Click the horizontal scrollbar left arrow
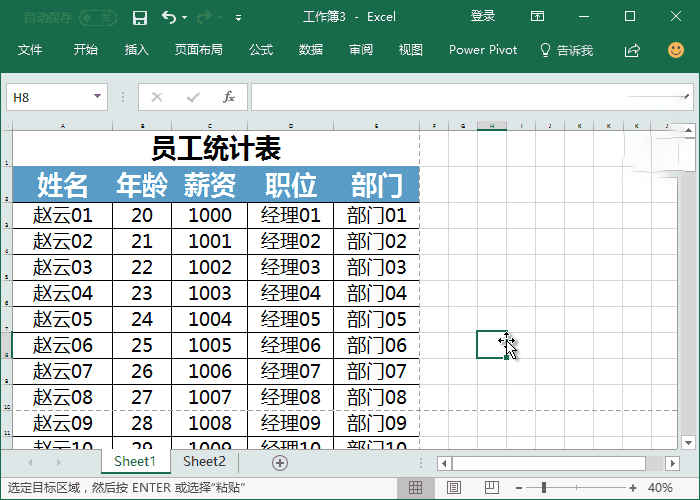700x500 pixels. pos(444,463)
